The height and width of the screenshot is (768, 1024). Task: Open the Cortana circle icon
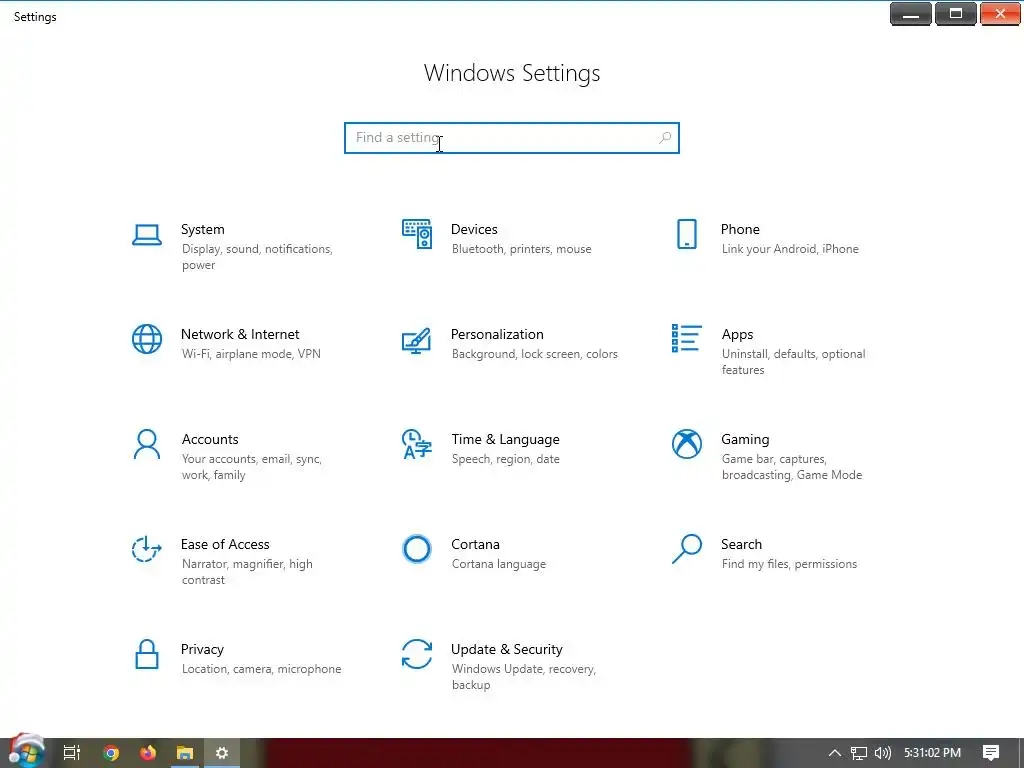(417, 549)
